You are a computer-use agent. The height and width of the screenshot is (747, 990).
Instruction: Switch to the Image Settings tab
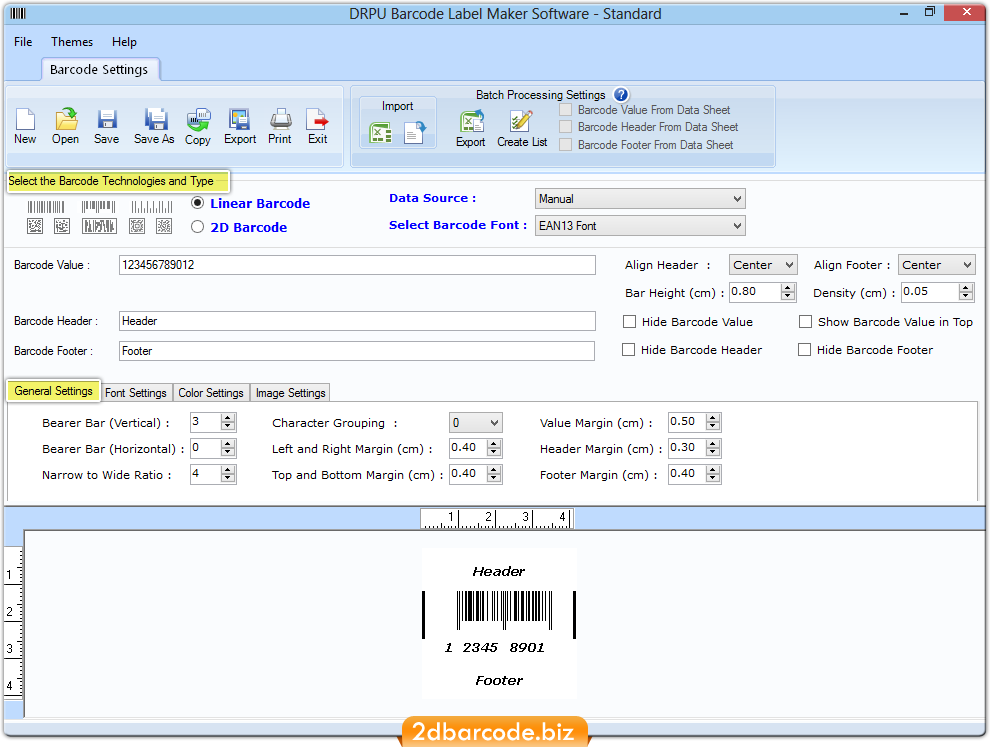point(290,393)
